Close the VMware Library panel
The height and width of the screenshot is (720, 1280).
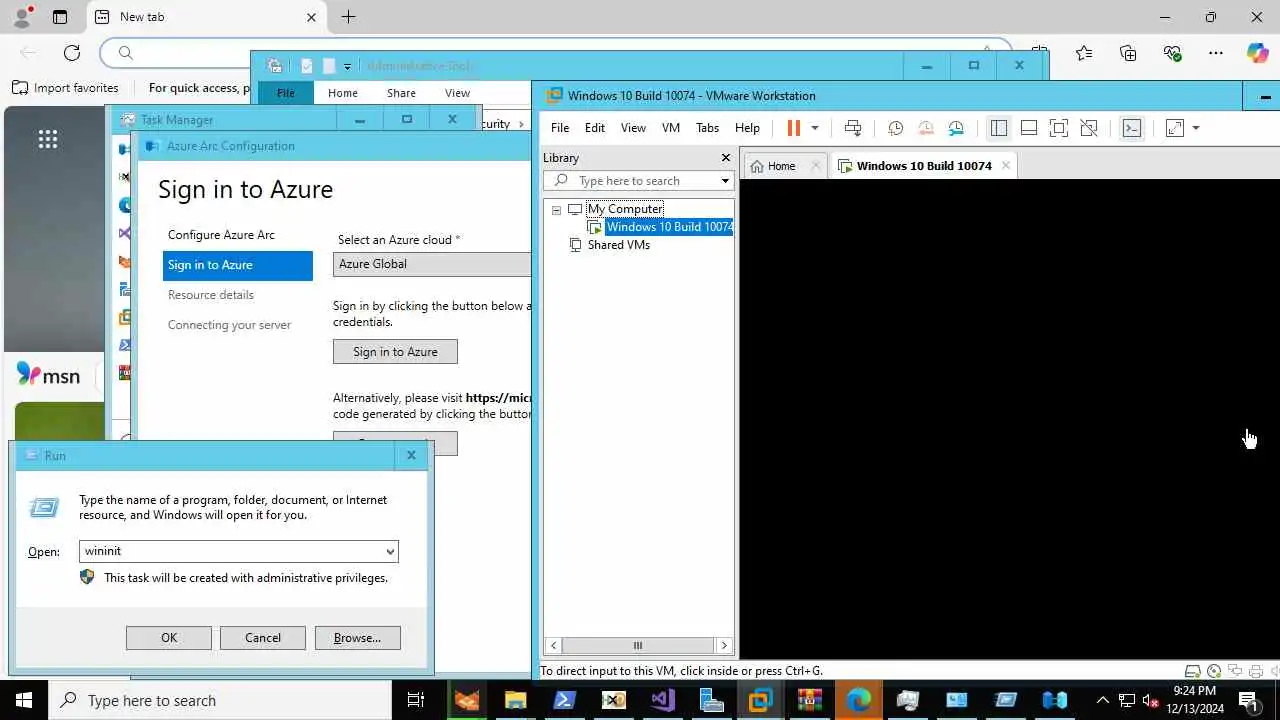click(726, 158)
